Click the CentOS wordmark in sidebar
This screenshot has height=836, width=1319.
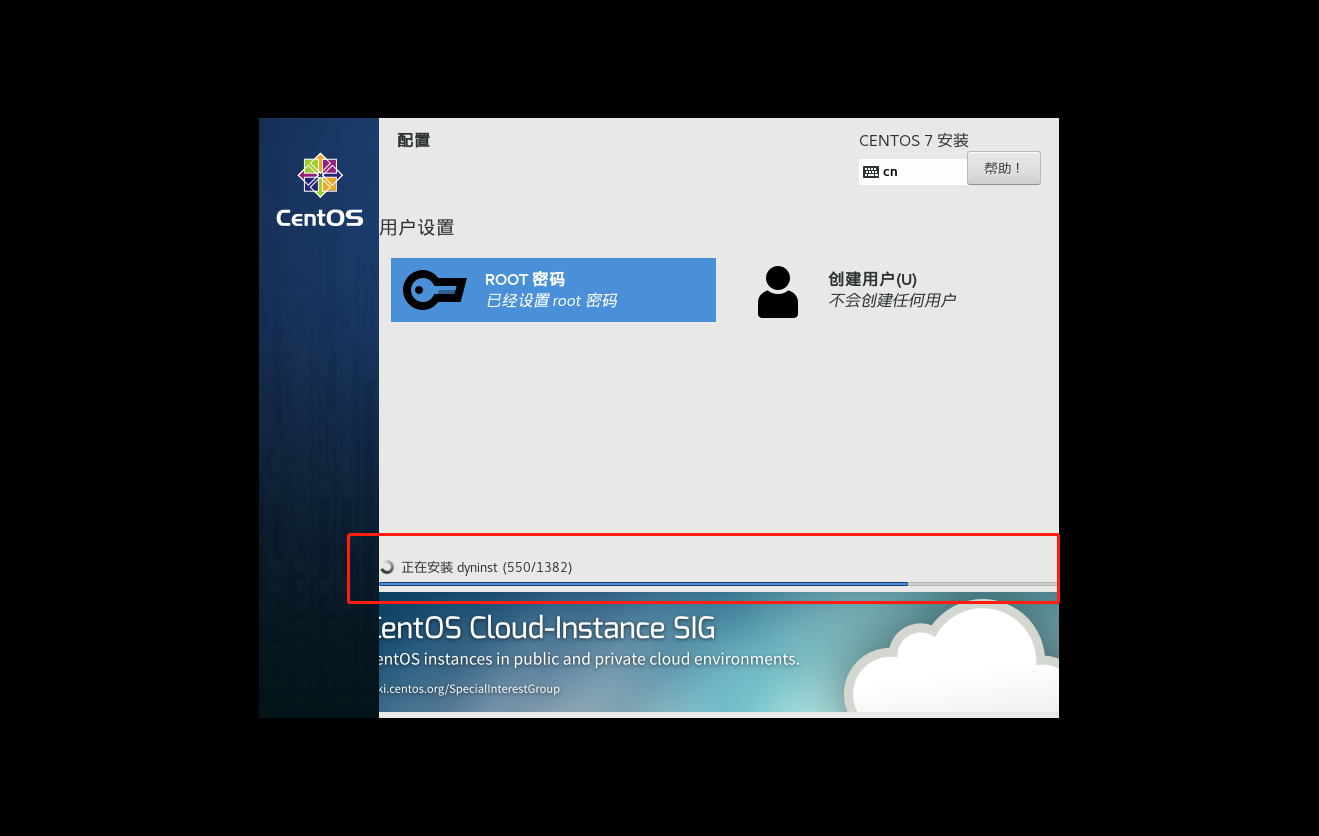320,218
